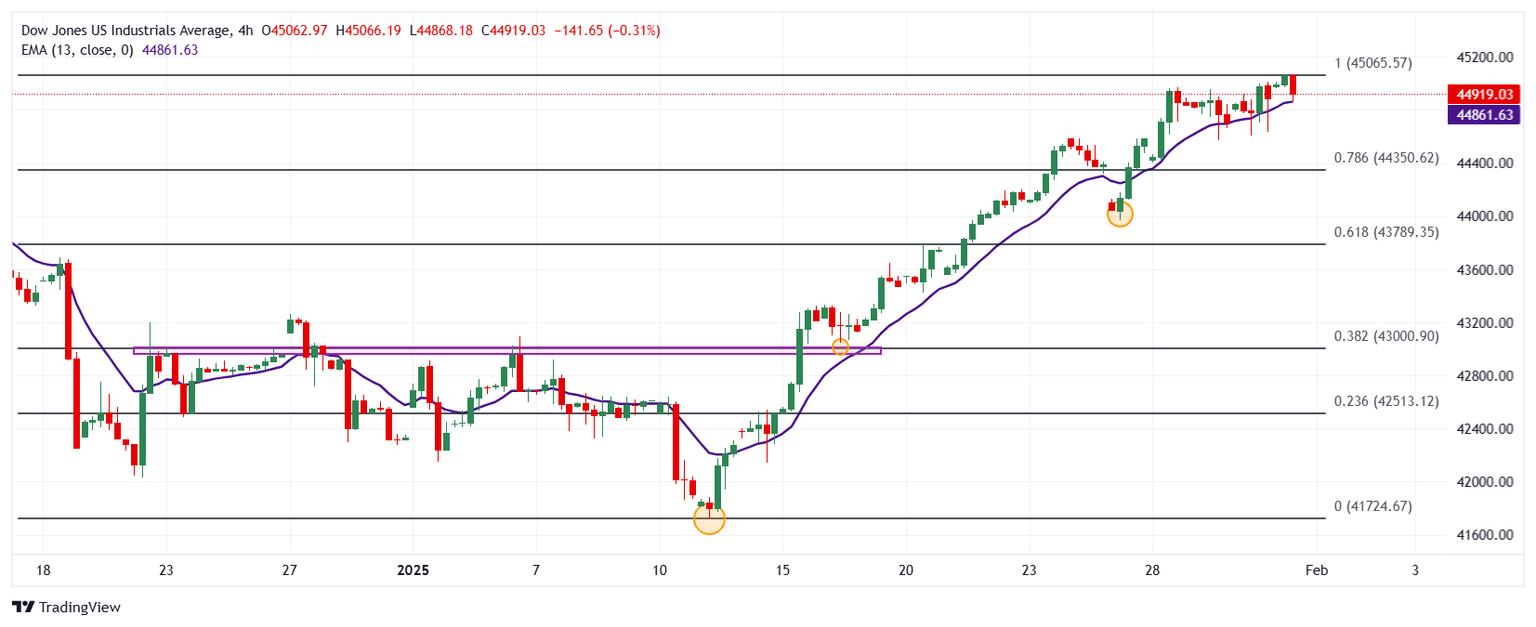
Task: Click the 44000.00 tick on the price axis
Action: (1484, 216)
